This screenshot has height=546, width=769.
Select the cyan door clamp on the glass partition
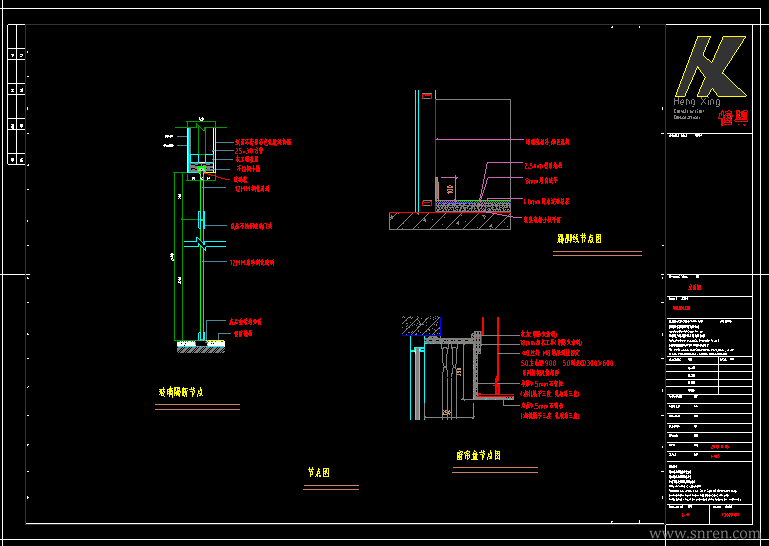(201, 220)
